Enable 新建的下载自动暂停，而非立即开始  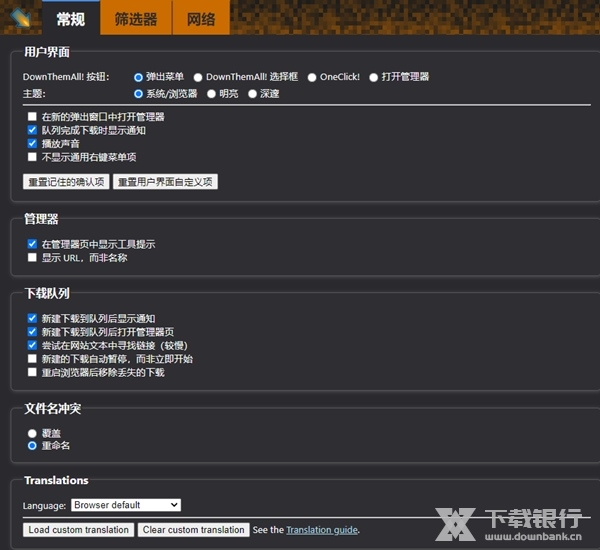32,358
